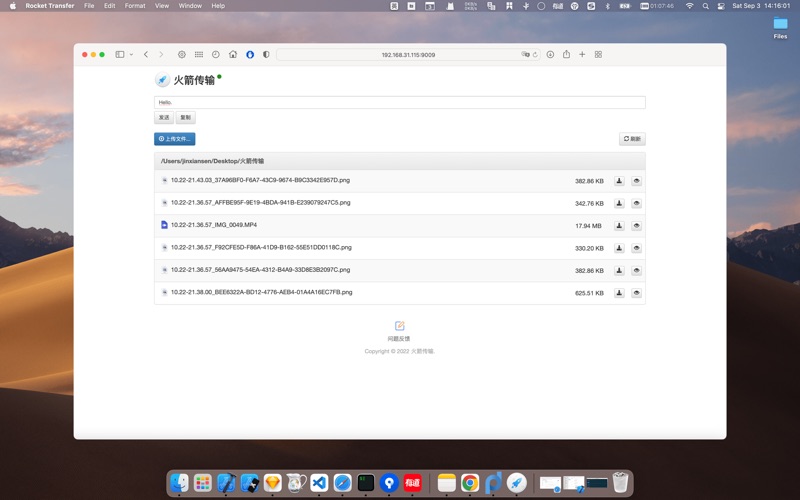Open the grid toolbar icon

tap(199, 55)
